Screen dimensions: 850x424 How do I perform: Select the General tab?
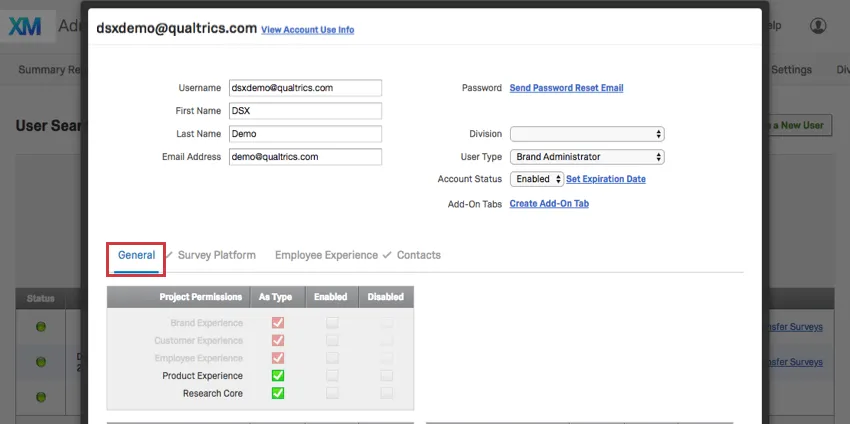click(136, 255)
